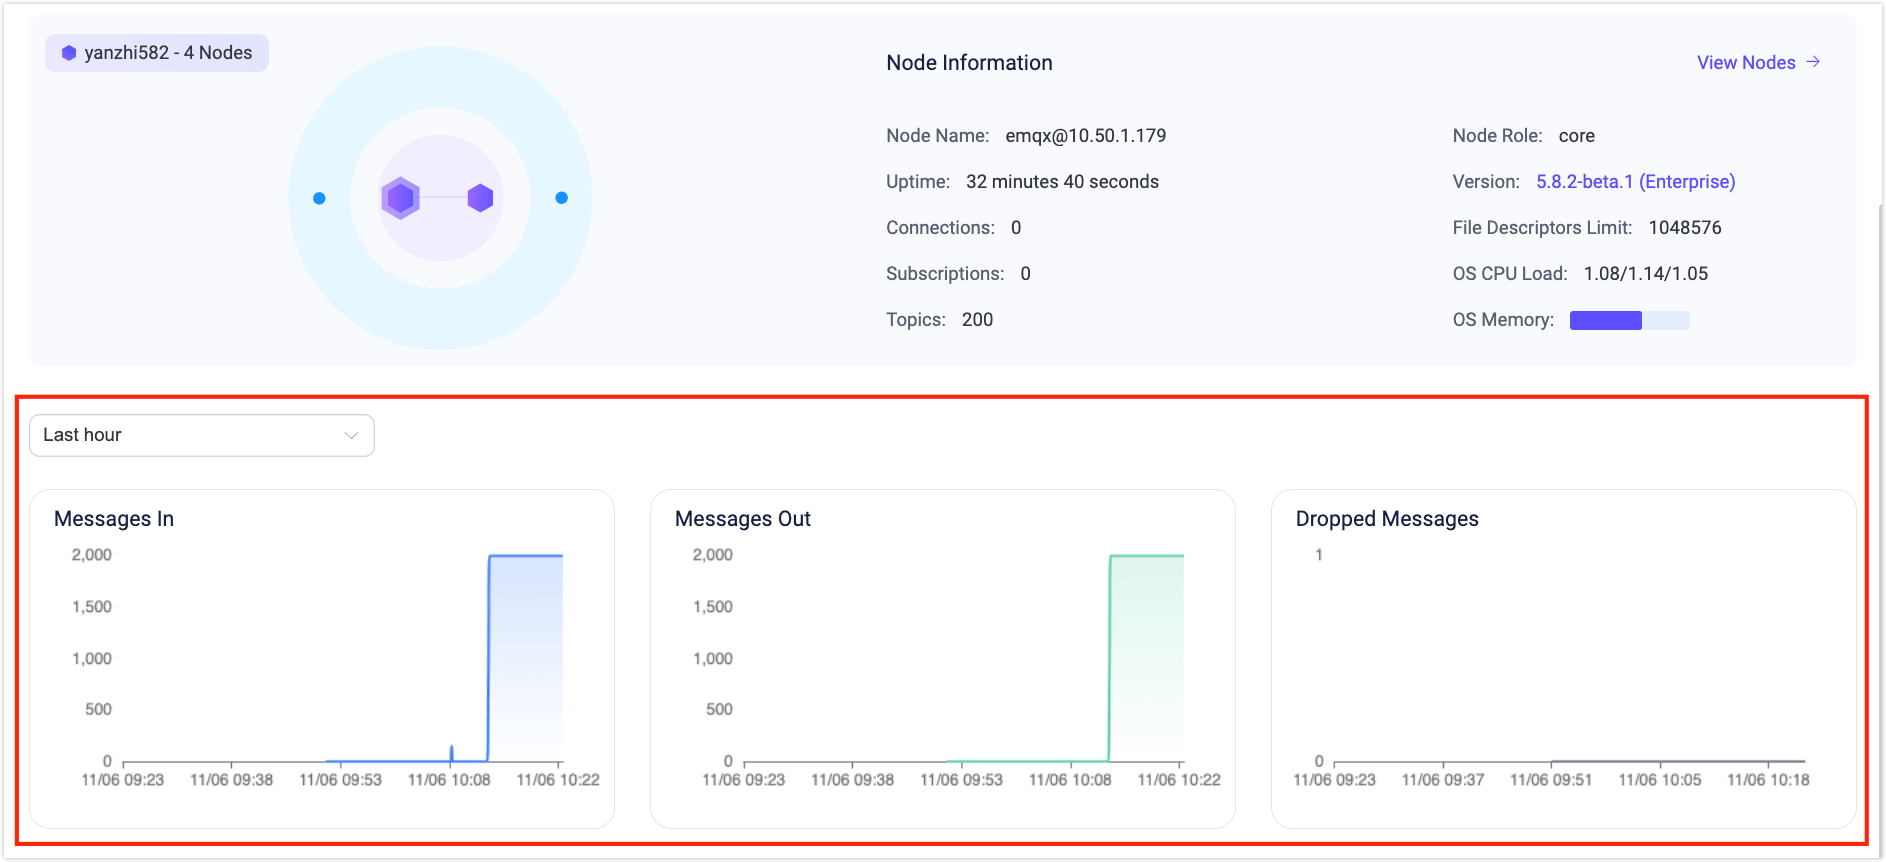
Task: Click the Topics count value 200
Action: pyautogui.click(x=977, y=320)
